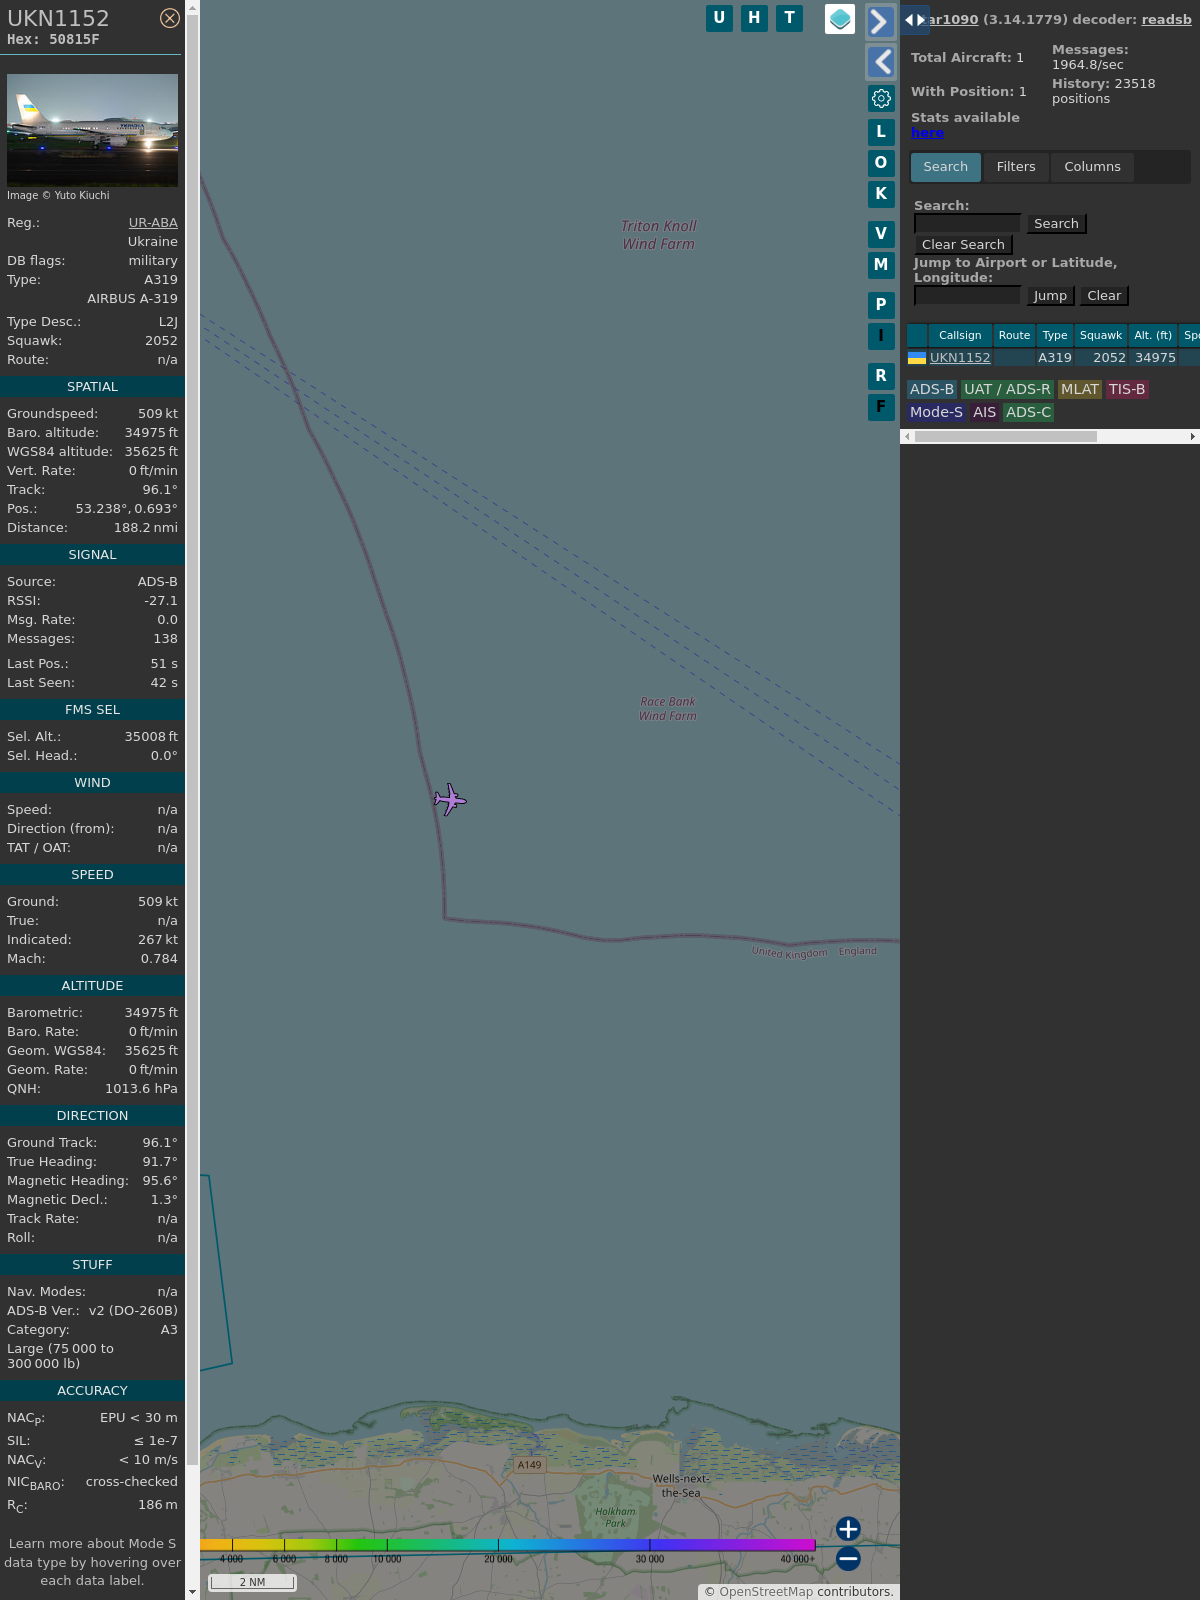Open the settings gear icon
The image size is (1200, 1600).
point(881,98)
